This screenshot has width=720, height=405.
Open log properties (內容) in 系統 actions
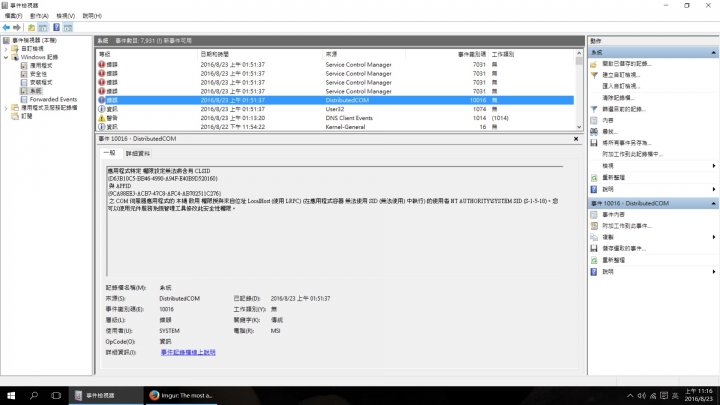(x=608, y=120)
